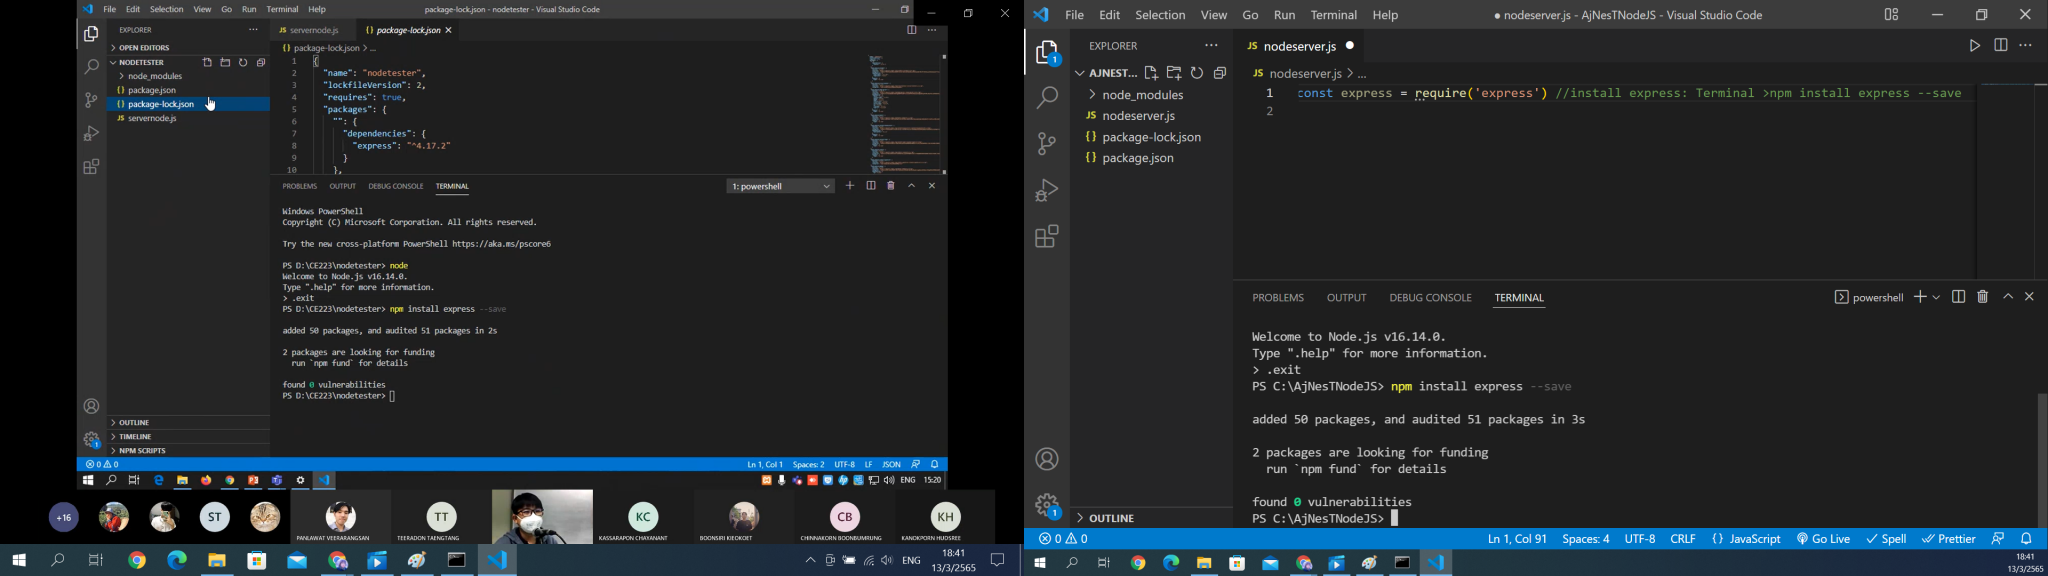This screenshot has width=2048, height=576.
Task: Click New Folder icon beside the AJNEST folder
Action: tap(1174, 73)
